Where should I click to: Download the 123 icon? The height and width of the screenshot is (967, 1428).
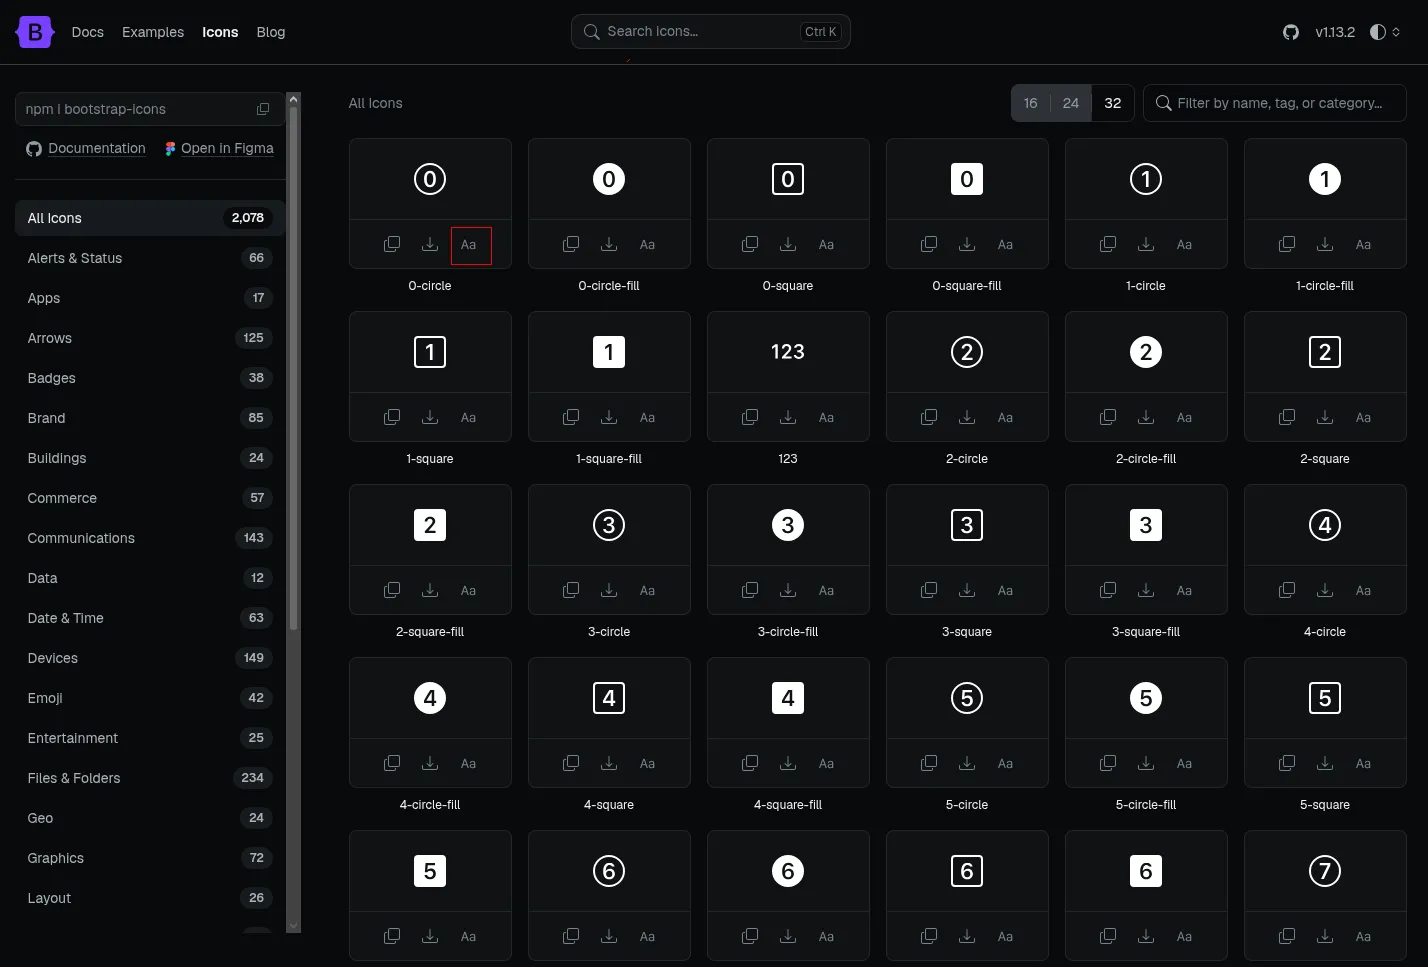coord(788,418)
